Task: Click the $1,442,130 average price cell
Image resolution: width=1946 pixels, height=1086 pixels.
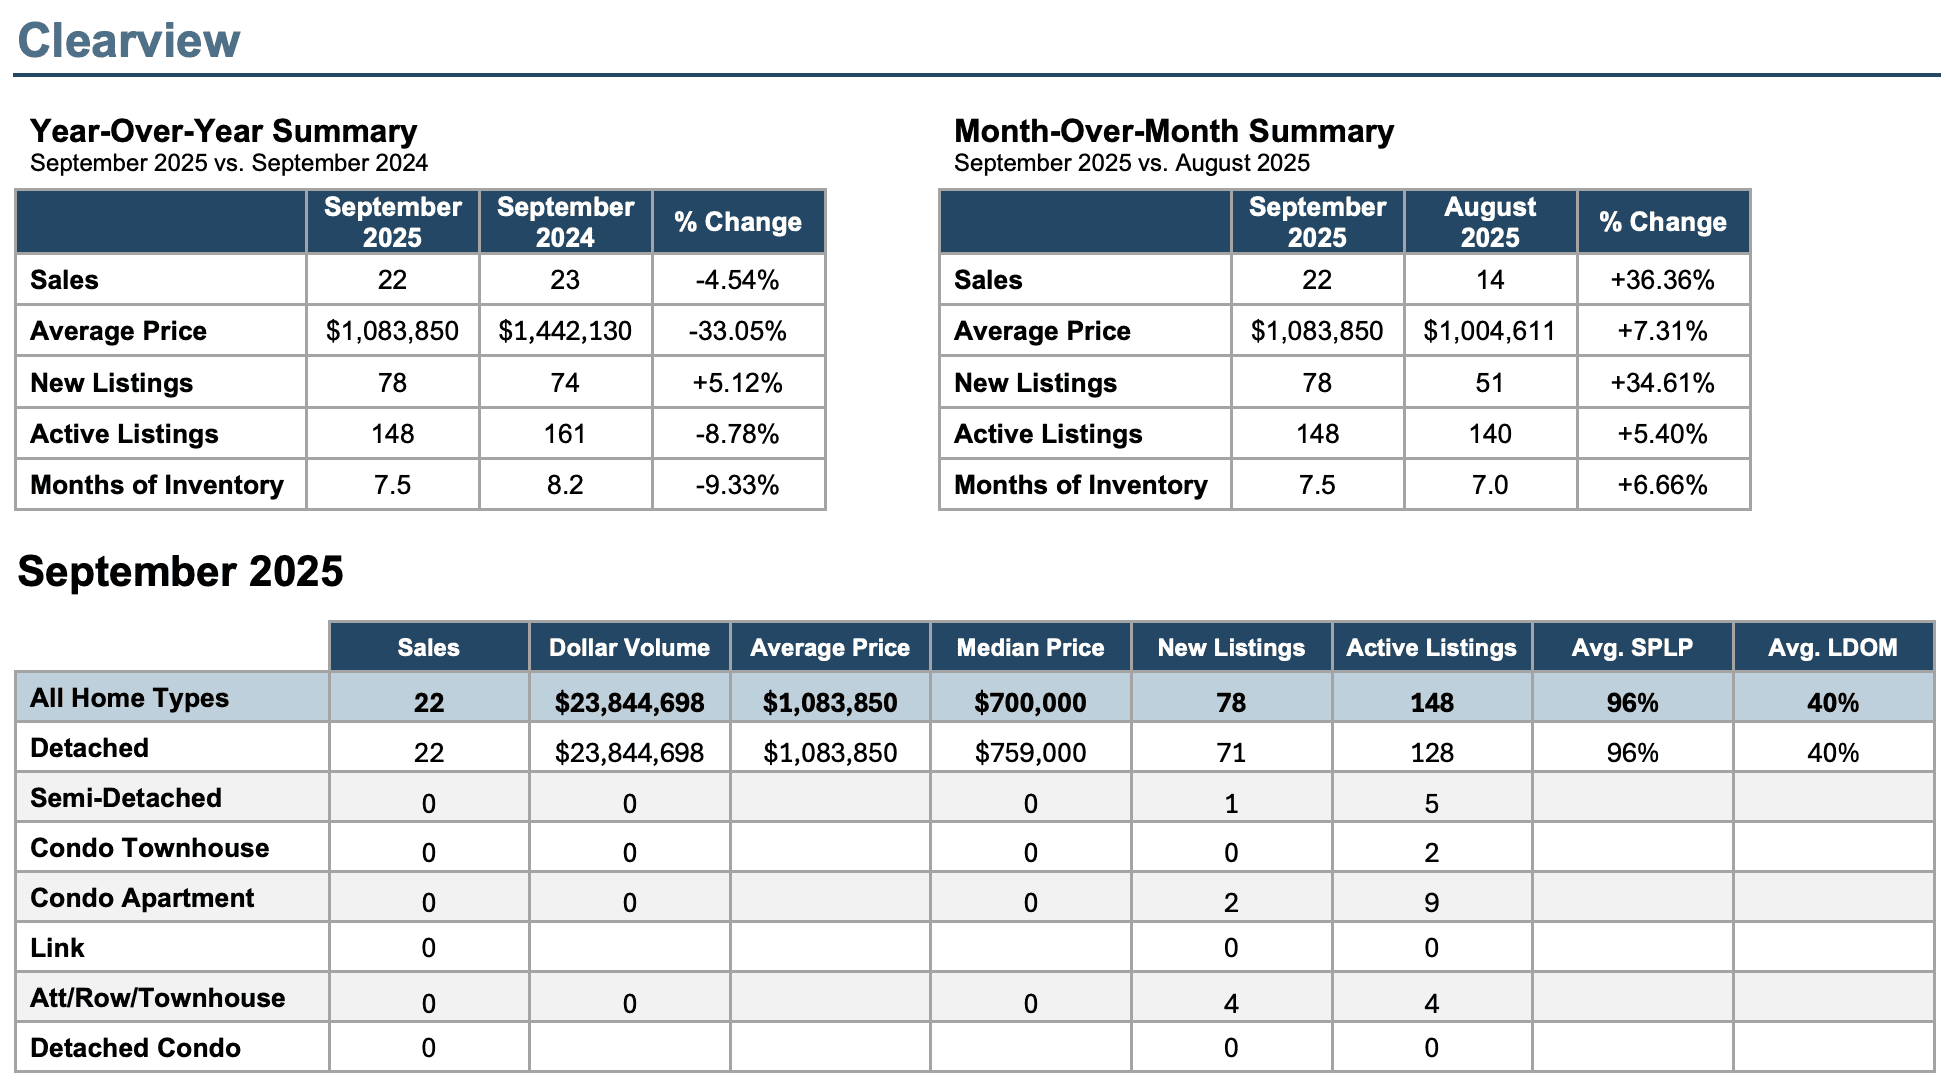Action: (x=565, y=331)
